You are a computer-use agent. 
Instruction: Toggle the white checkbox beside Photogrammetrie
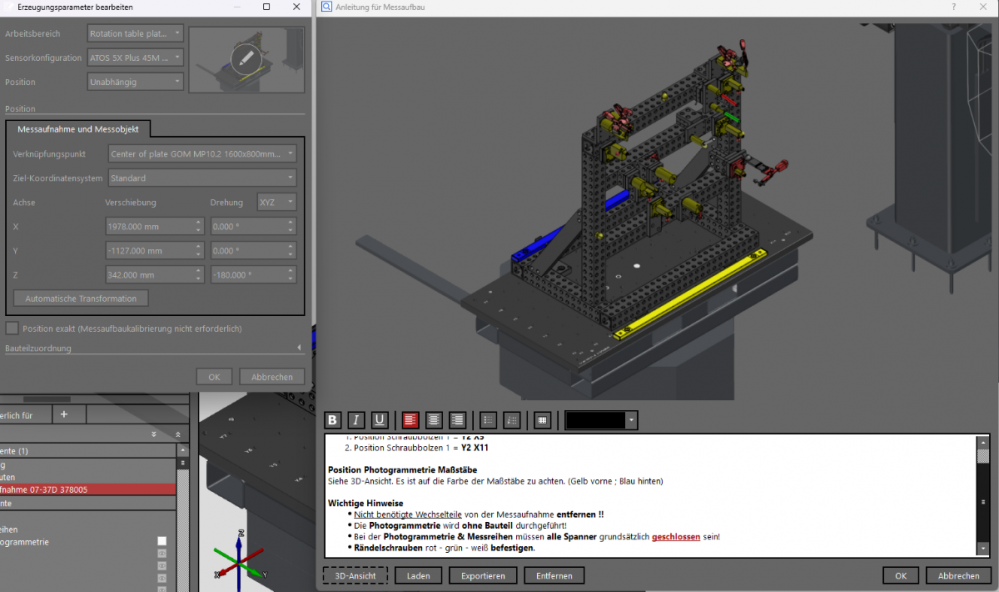pos(162,542)
